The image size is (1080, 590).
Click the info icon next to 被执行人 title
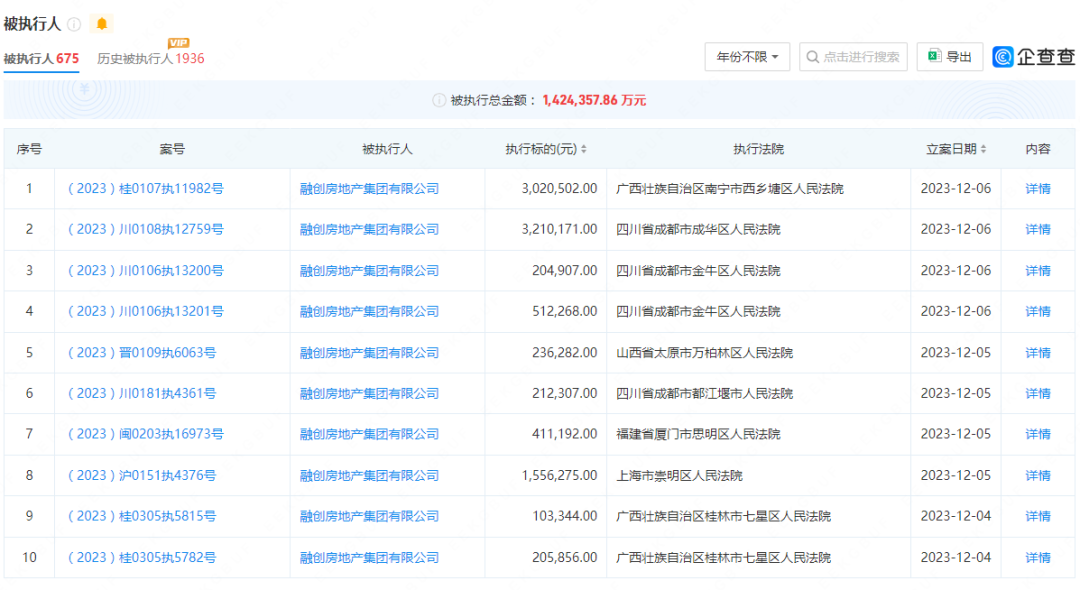tap(74, 25)
